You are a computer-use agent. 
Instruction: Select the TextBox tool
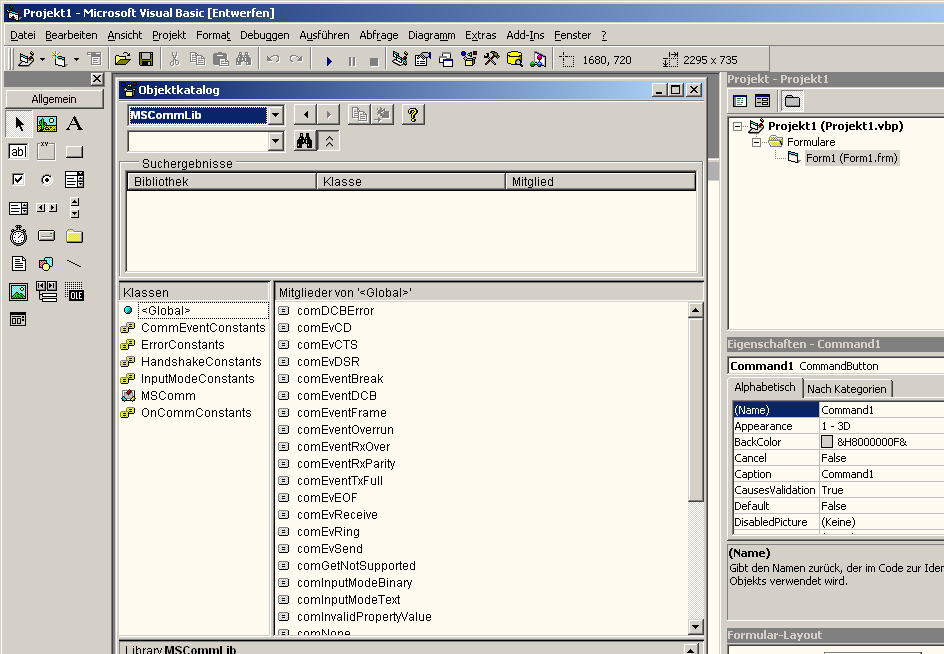tap(19, 151)
